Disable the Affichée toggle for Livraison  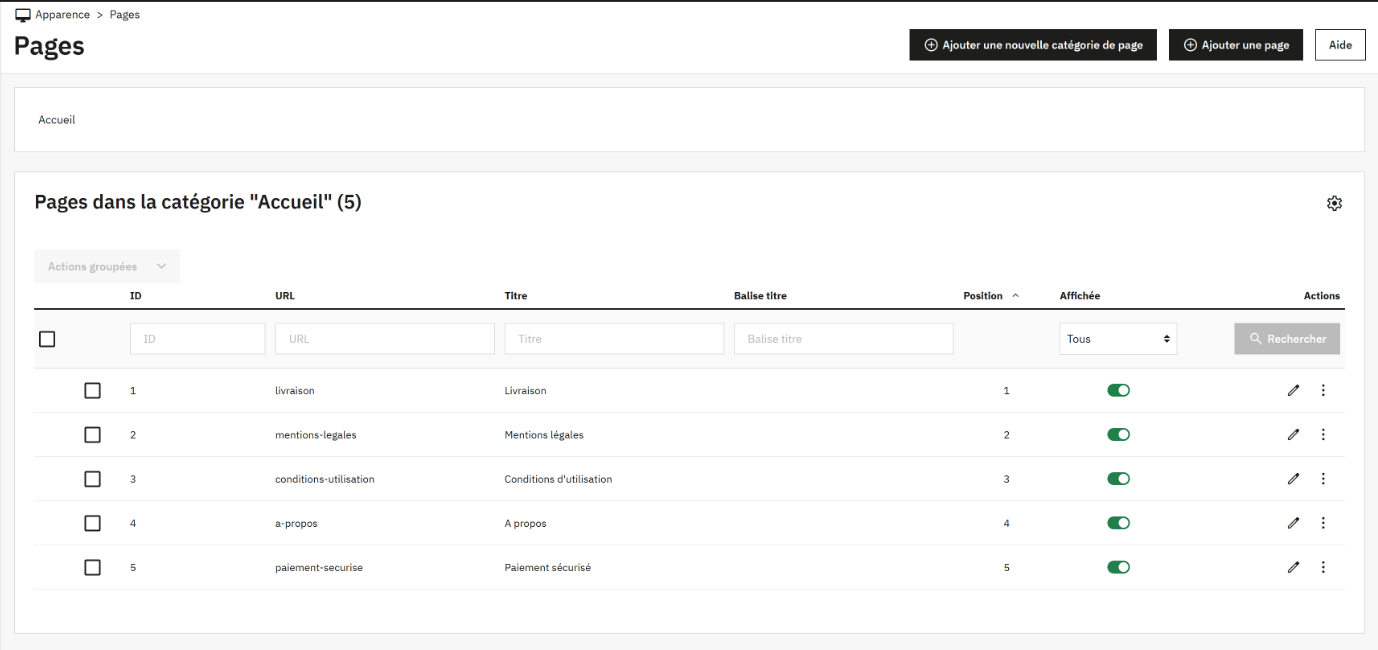click(1118, 390)
